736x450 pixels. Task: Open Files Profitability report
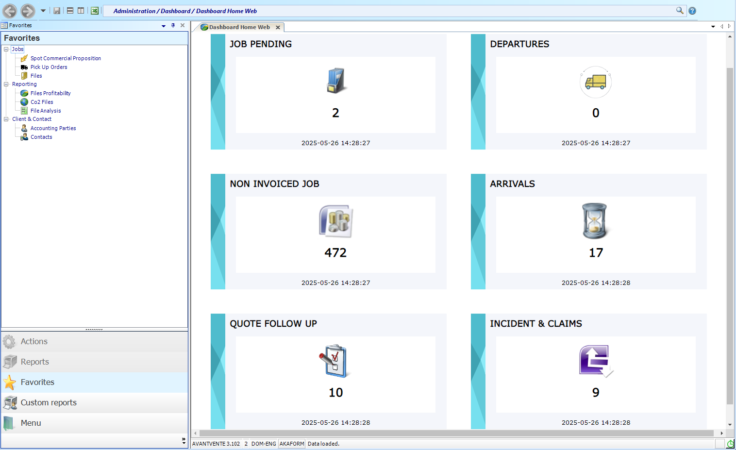[x=50, y=93]
